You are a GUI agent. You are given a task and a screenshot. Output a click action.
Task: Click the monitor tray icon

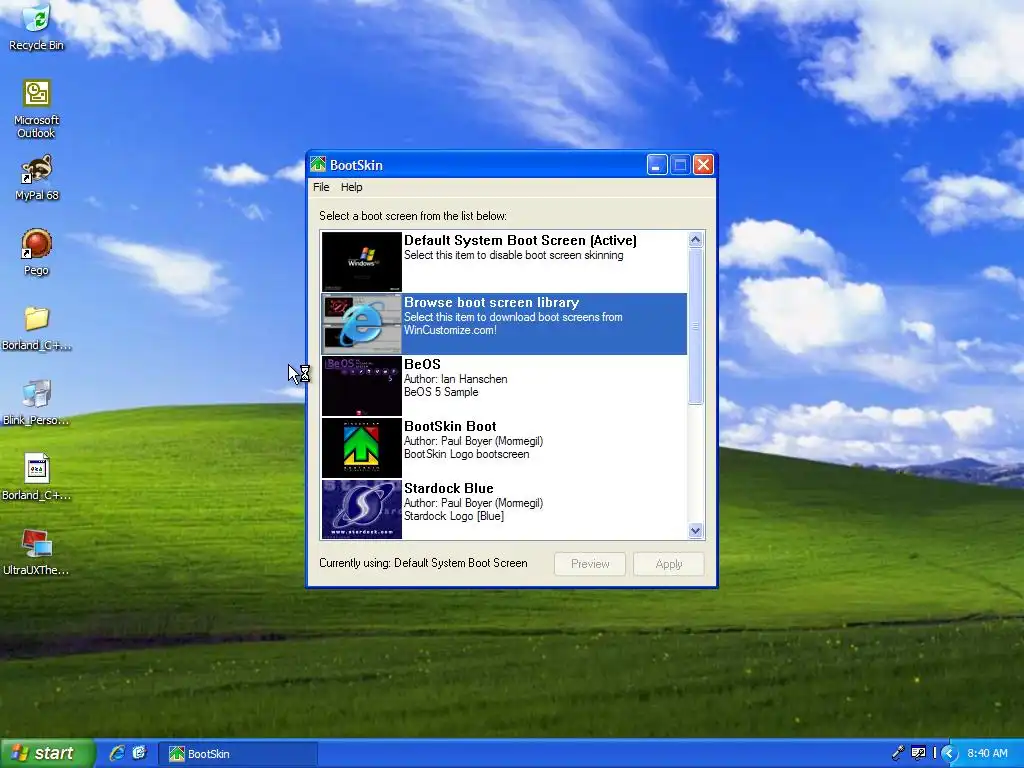point(918,753)
